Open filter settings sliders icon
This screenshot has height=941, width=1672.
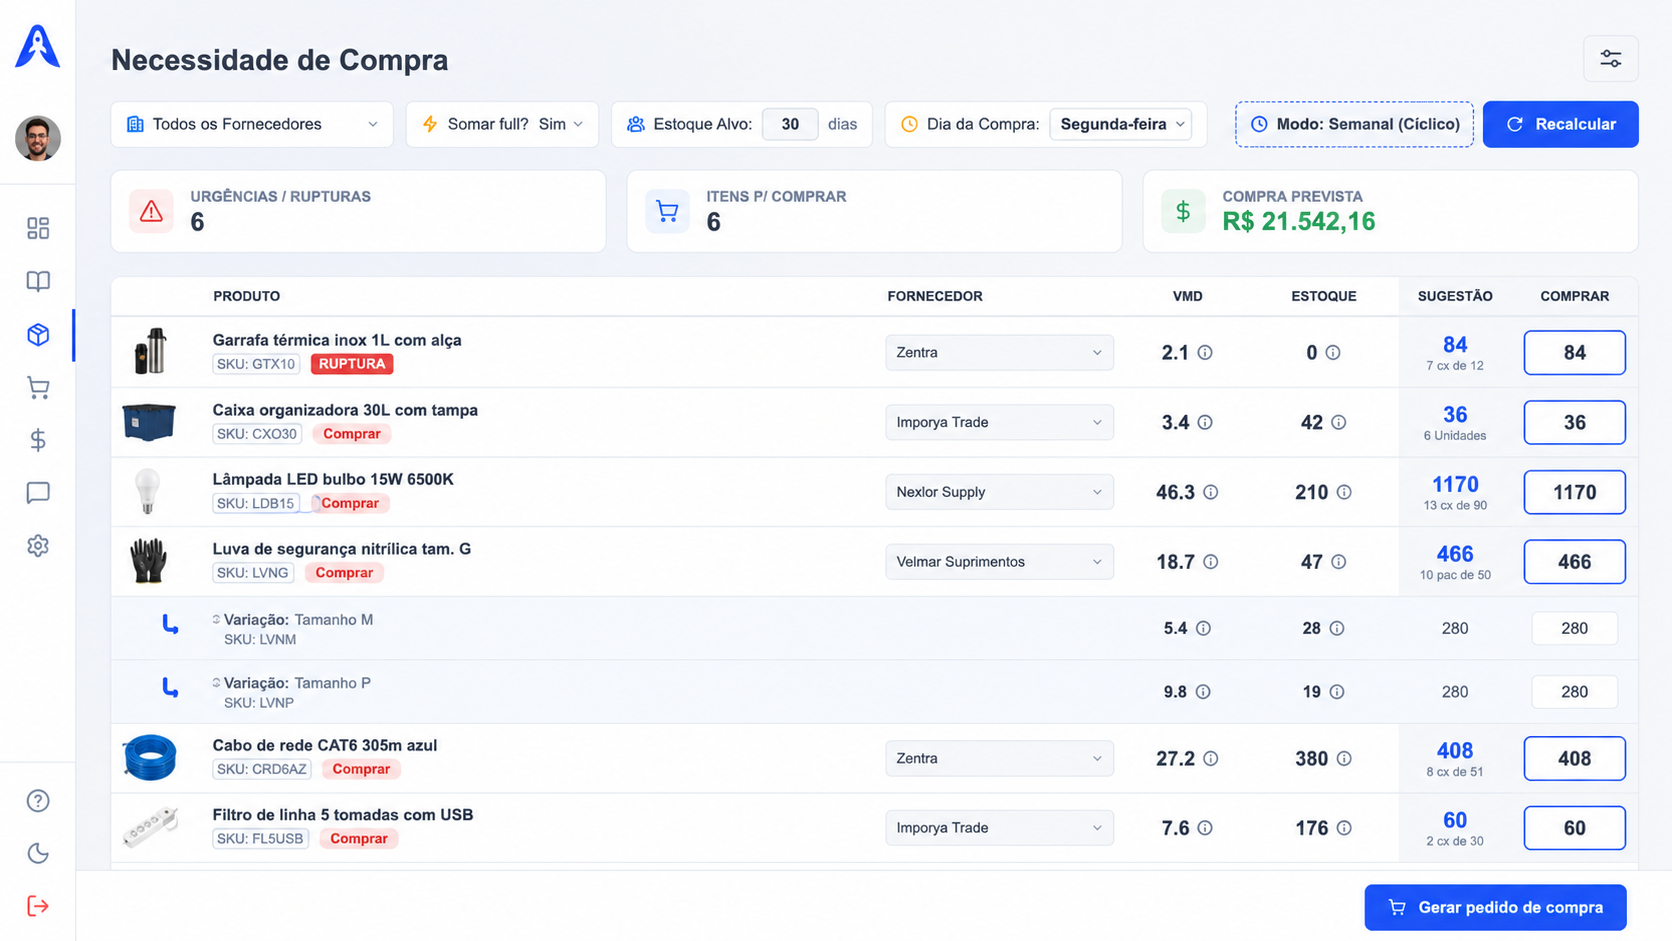(x=1610, y=59)
